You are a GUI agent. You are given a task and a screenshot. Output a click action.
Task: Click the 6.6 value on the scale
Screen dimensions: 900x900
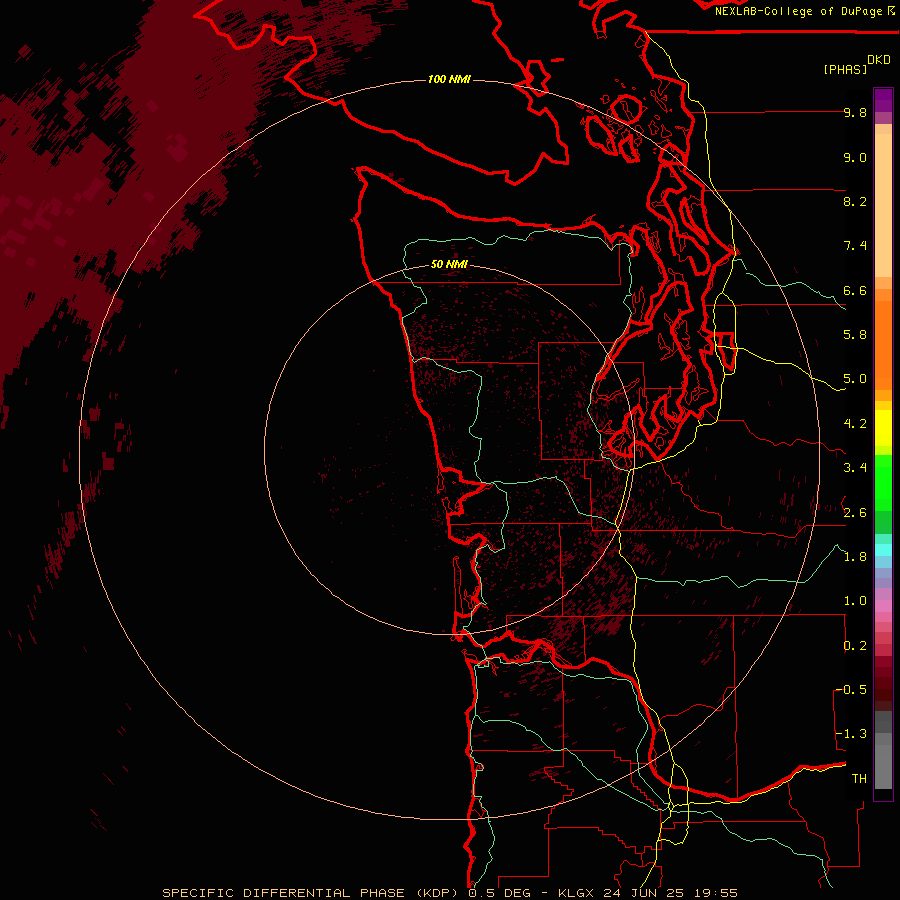[x=855, y=291]
